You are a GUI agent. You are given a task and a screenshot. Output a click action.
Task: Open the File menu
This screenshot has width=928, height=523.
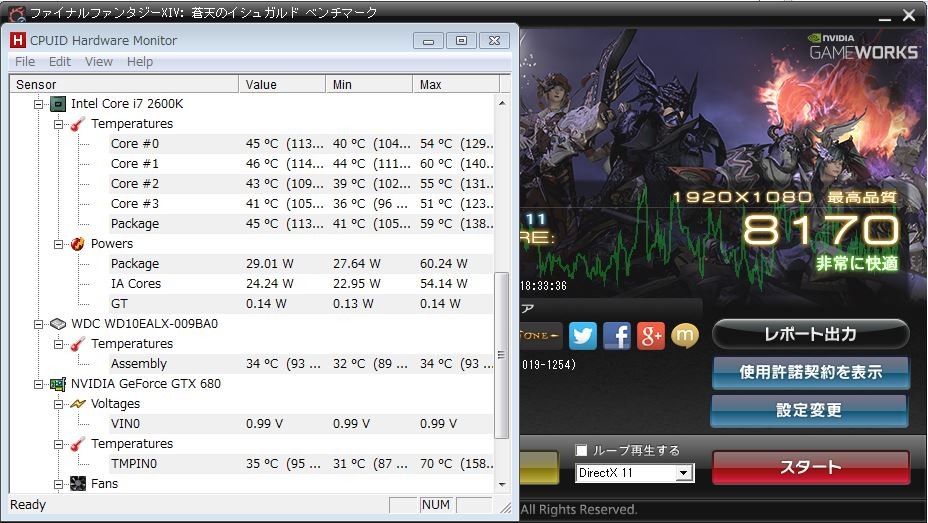point(25,62)
